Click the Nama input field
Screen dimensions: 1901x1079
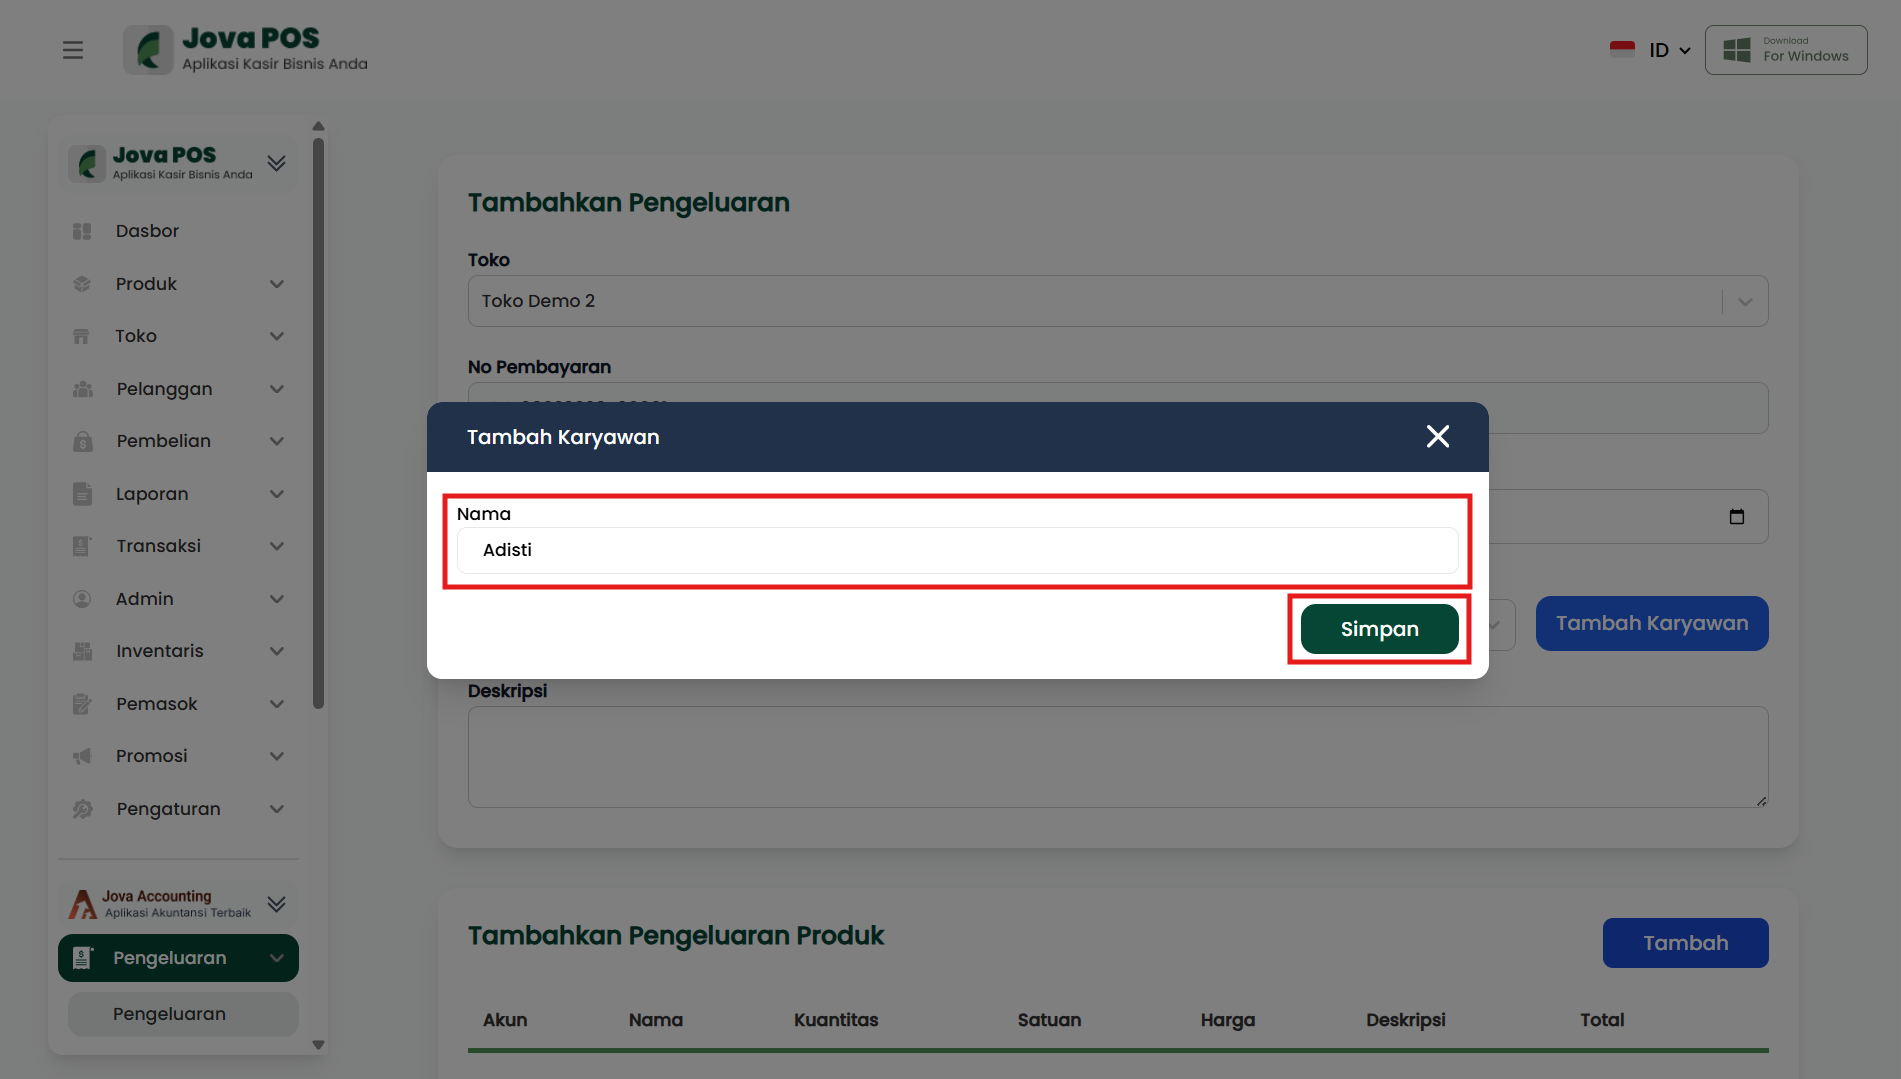point(957,550)
